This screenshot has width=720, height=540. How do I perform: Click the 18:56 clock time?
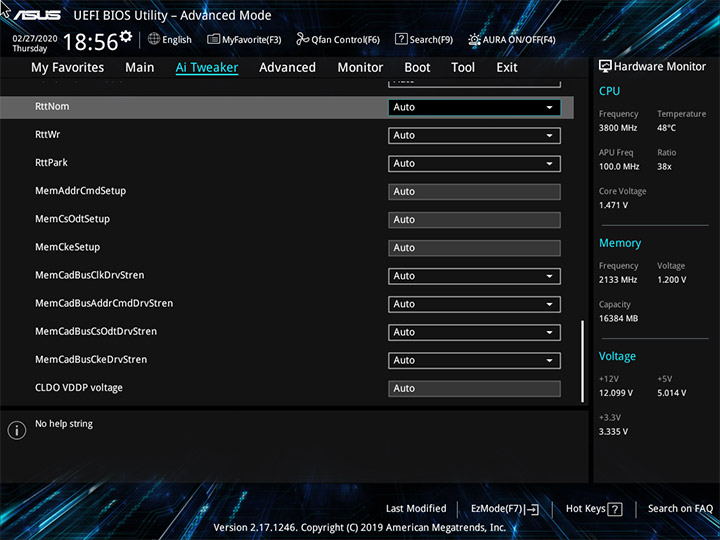[x=90, y=42]
